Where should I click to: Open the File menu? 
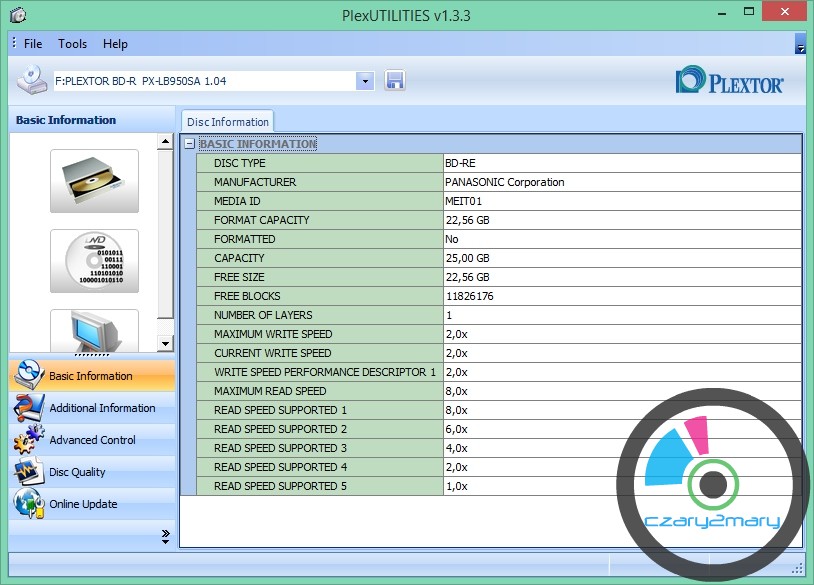pos(33,44)
